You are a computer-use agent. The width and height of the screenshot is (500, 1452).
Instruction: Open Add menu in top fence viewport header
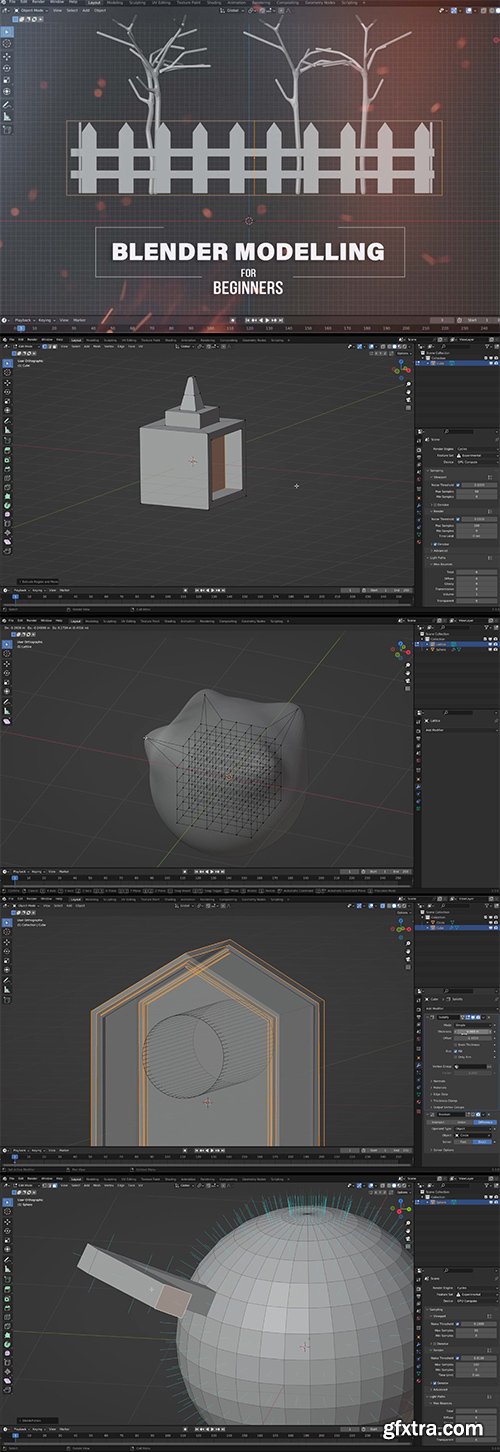[85, 10]
